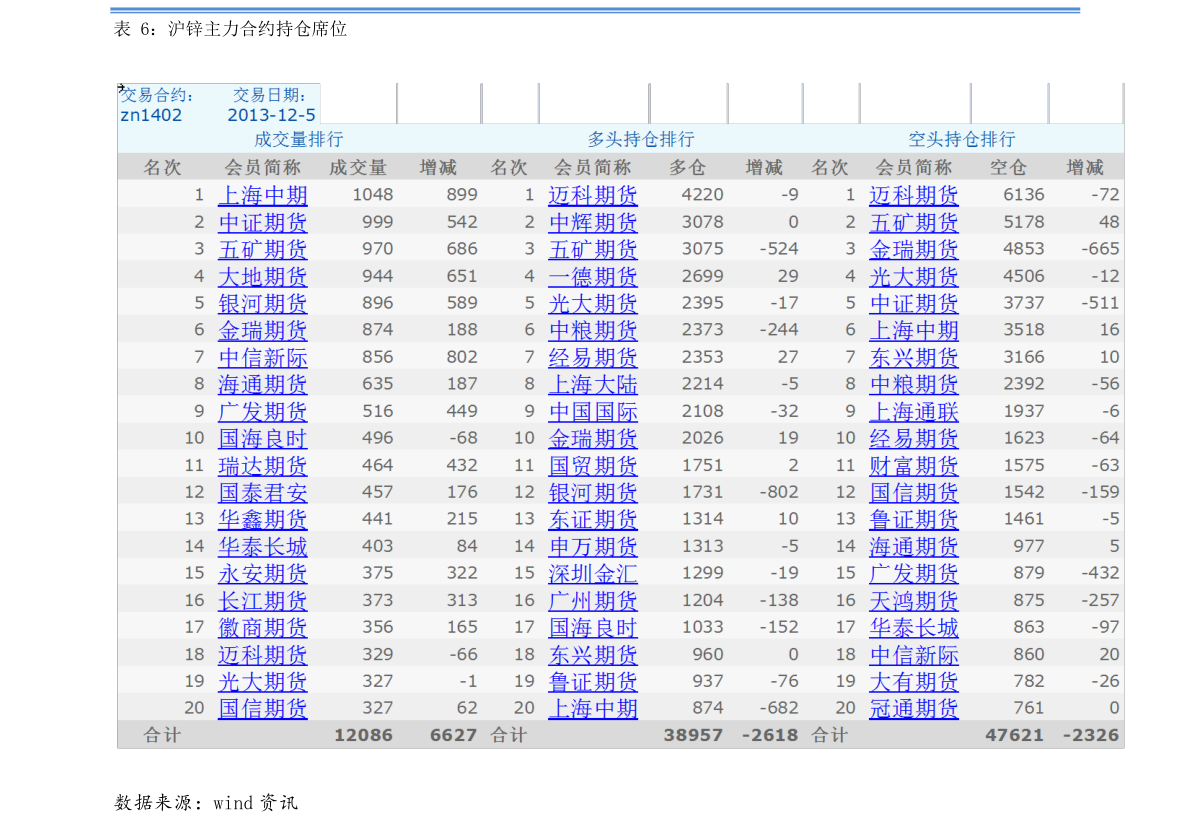Open 迈科期货 link in long position ranking

pos(592,195)
